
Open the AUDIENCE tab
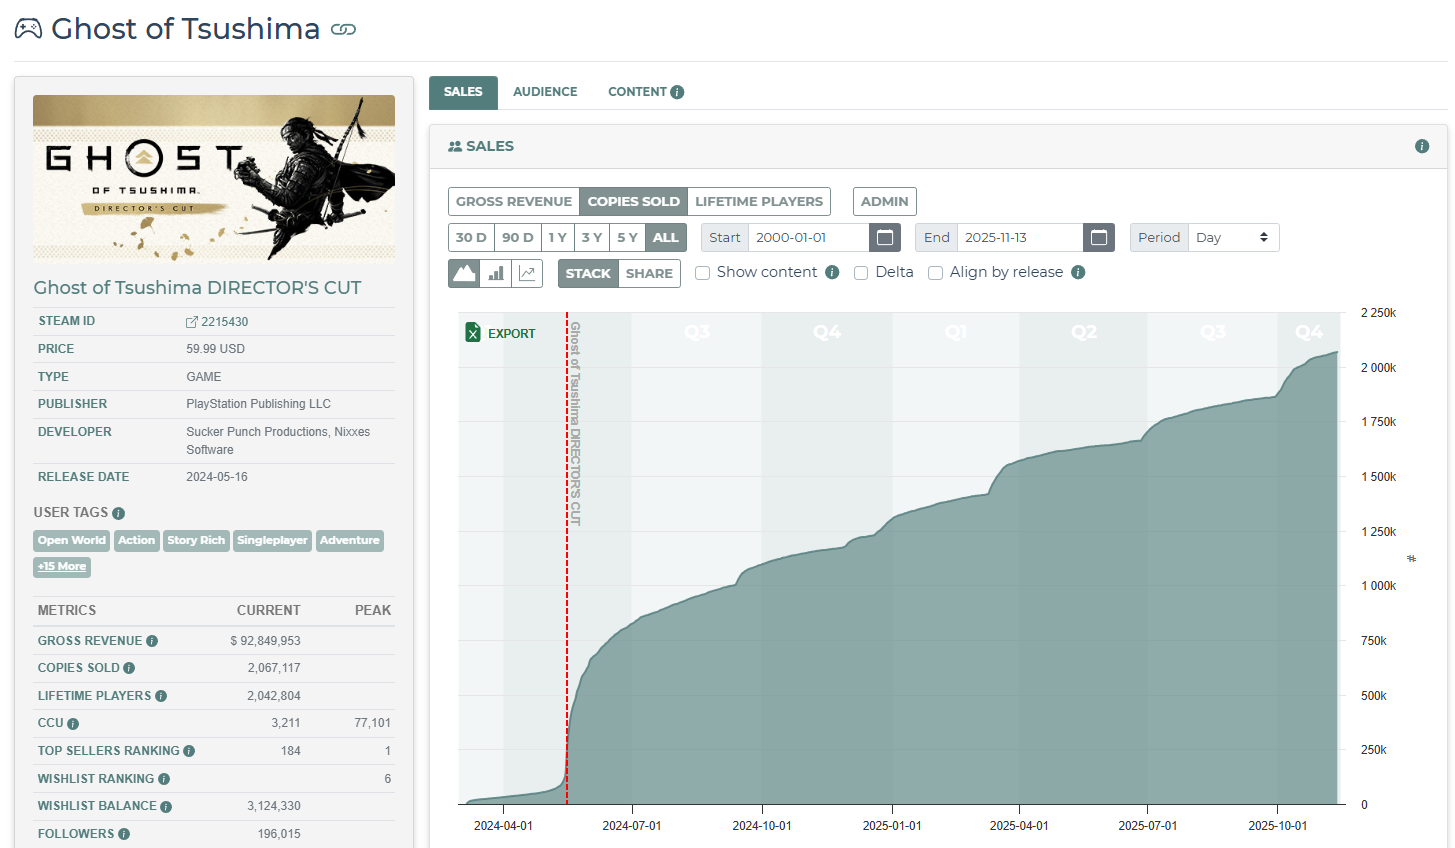click(x=545, y=92)
